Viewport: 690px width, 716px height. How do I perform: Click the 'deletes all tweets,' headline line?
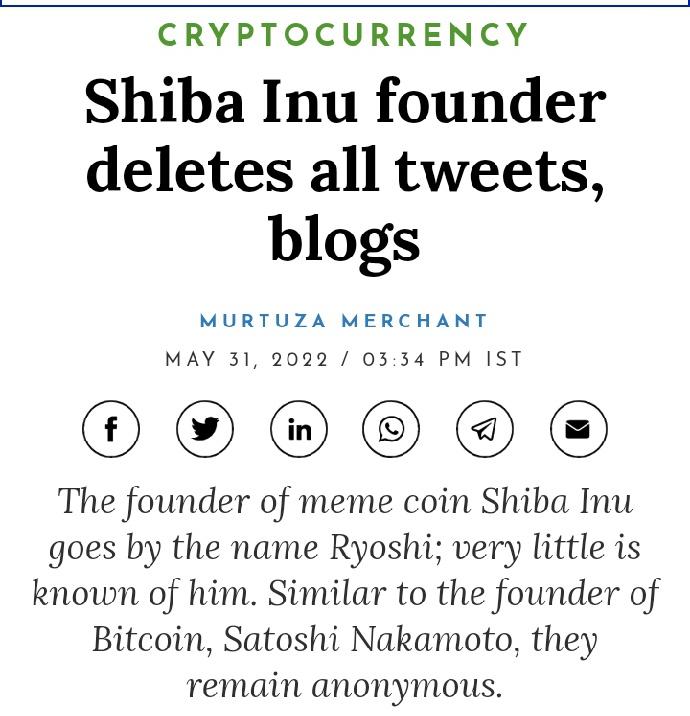pos(345,169)
